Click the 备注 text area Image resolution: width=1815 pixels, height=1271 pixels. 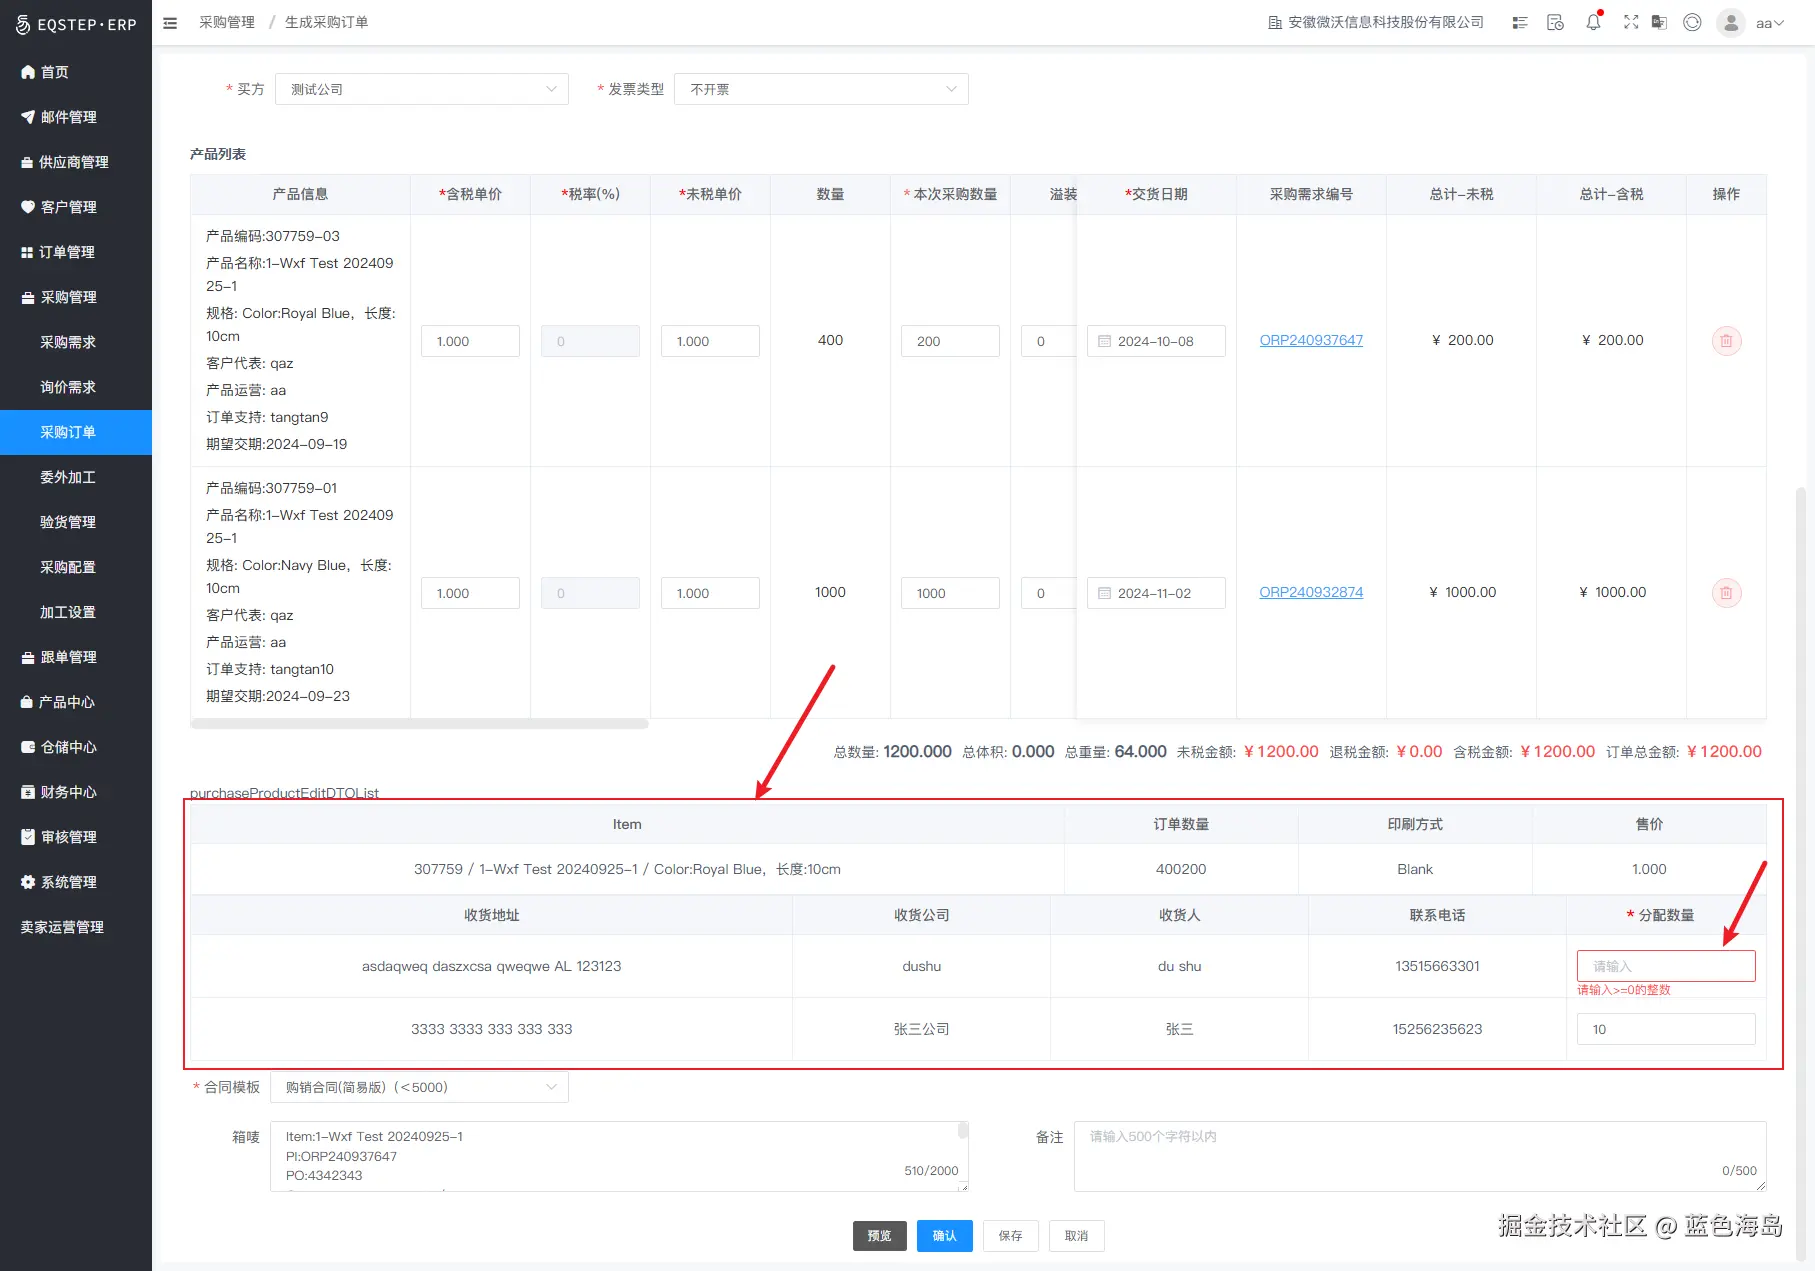(1420, 1157)
